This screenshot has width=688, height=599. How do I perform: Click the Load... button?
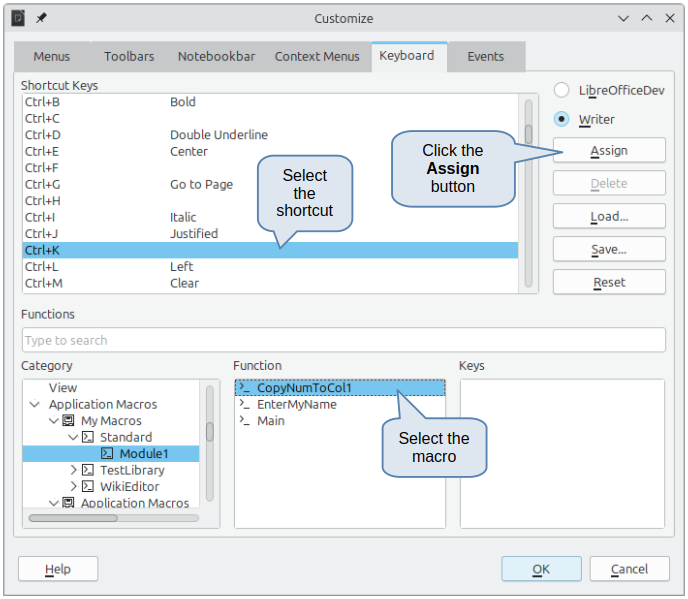609,216
